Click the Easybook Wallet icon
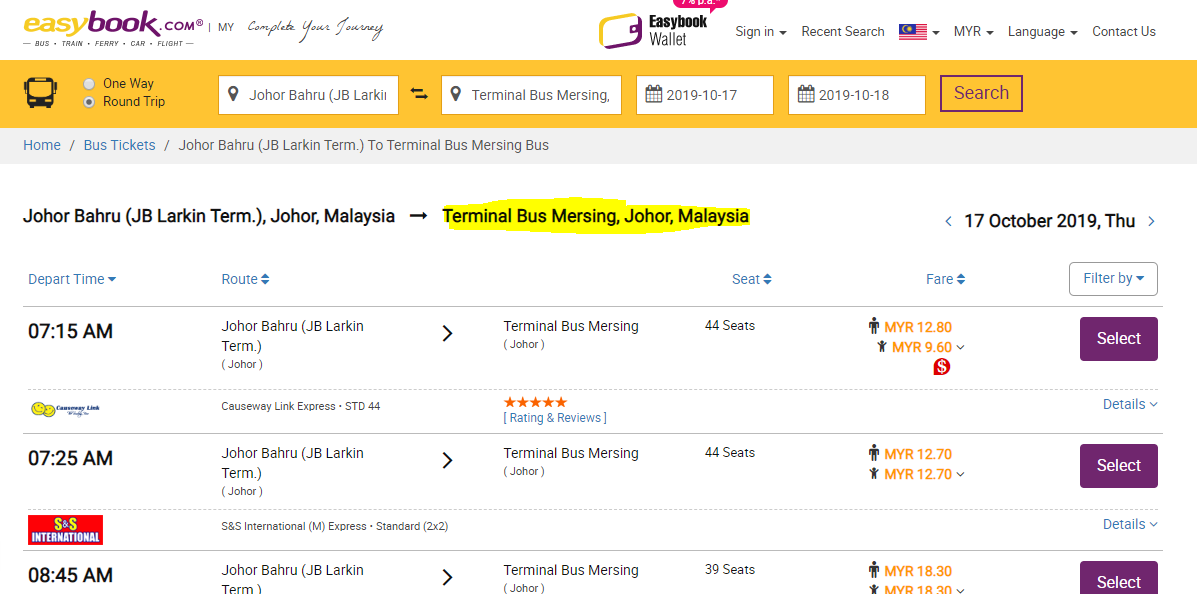The width and height of the screenshot is (1197, 594). 620,31
